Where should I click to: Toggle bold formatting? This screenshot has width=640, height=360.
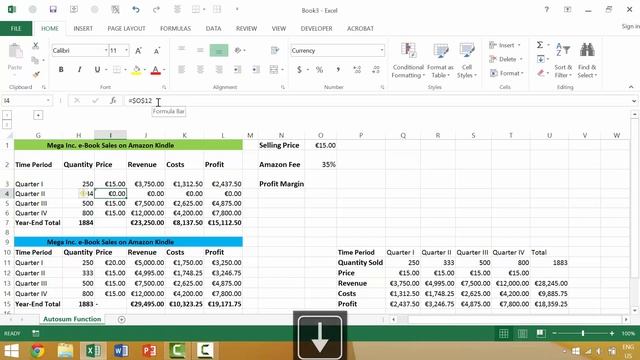61,70
